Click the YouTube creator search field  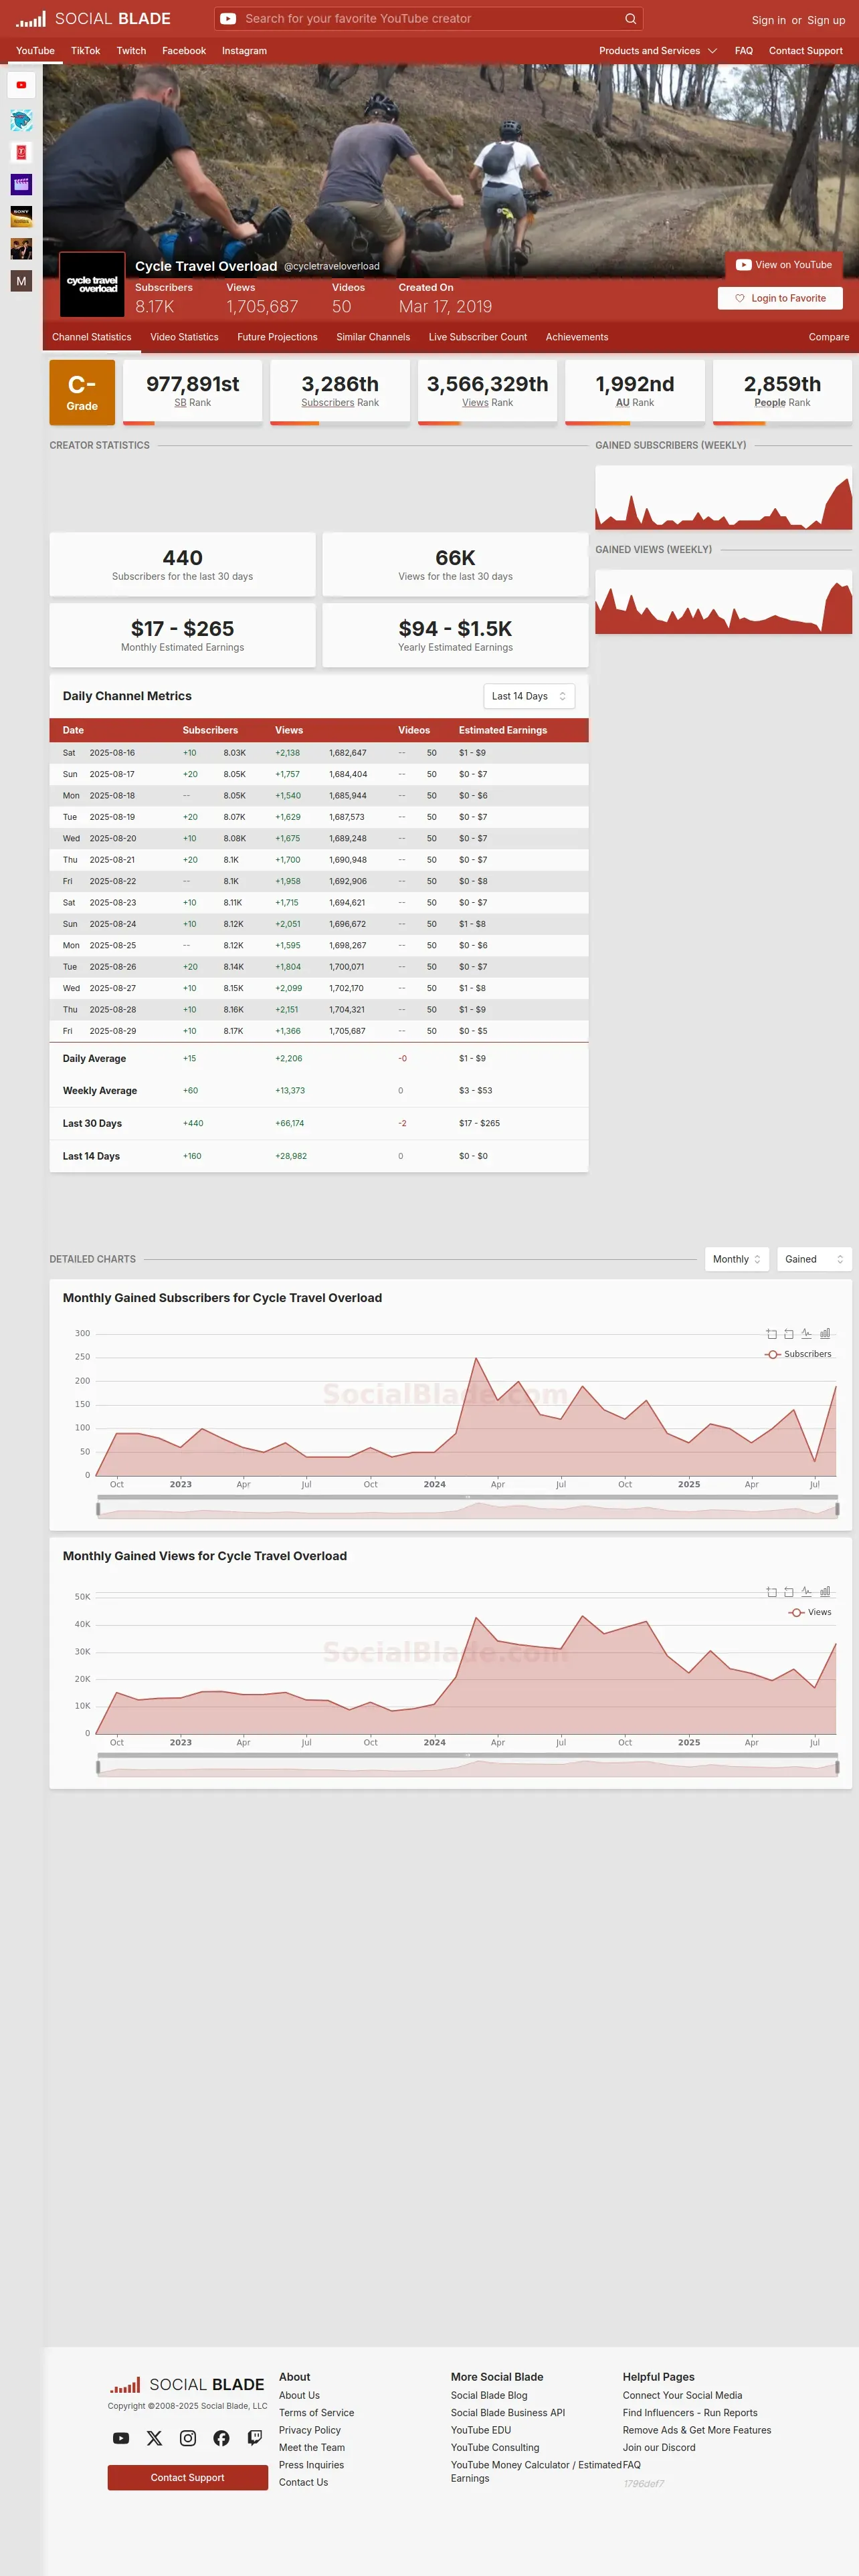click(x=430, y=18)
